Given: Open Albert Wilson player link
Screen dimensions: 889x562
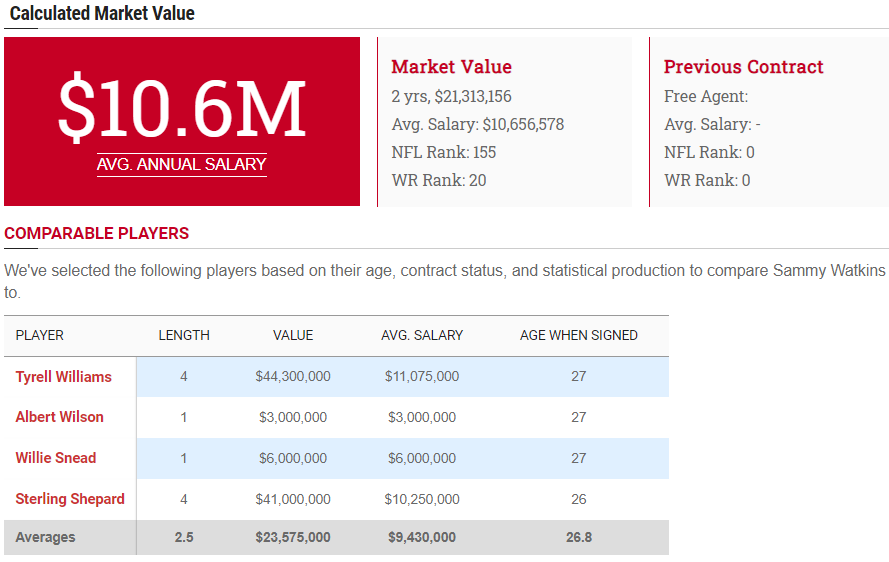Looking at the screenshot, I should point(60,417).
